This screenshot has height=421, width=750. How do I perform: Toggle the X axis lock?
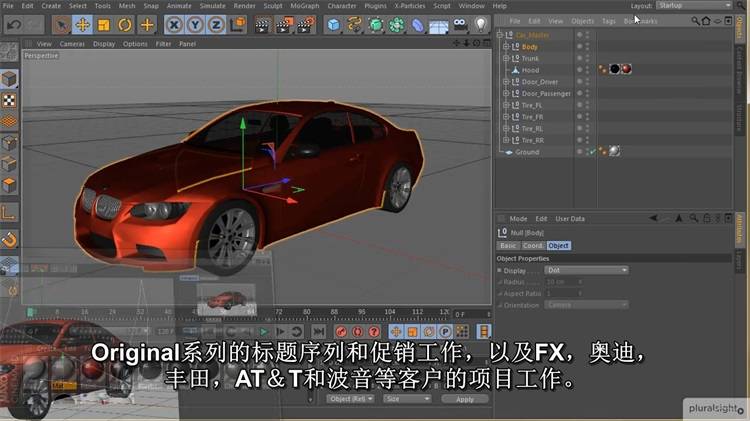174,24
